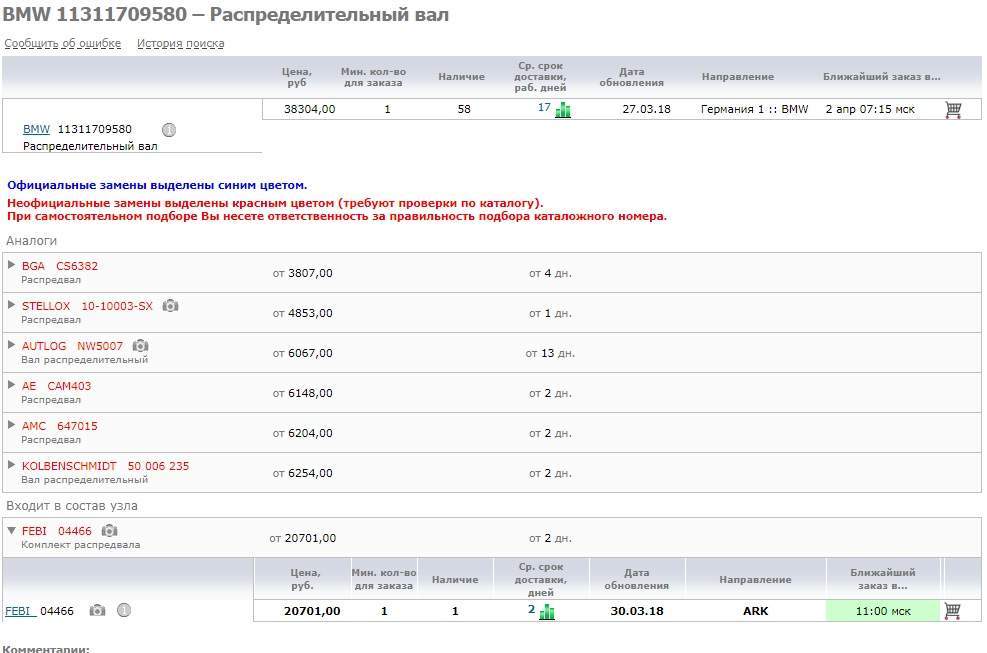View photo of STELLOX 10-10003-SX
The height and width of the screenshot is (653, 987).
coord(170,306)
